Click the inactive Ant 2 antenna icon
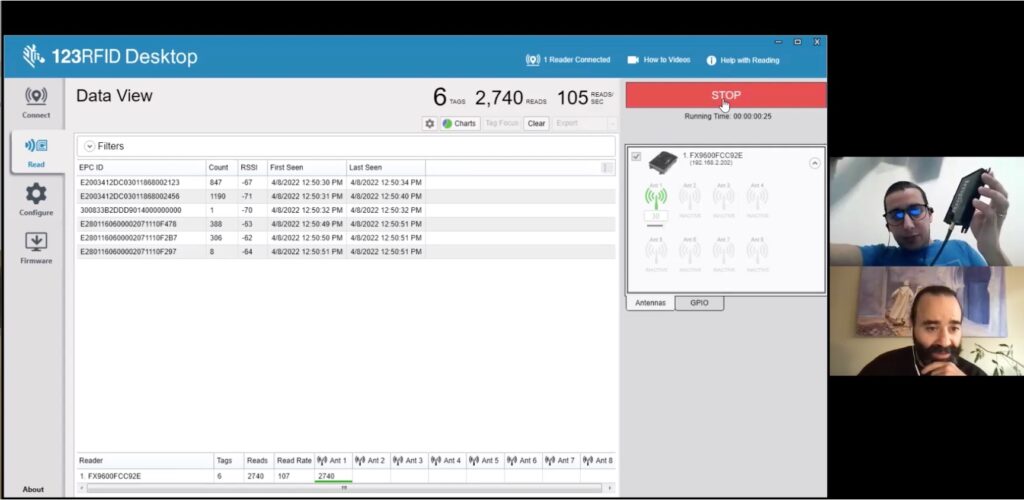 (x=690, y=198)
